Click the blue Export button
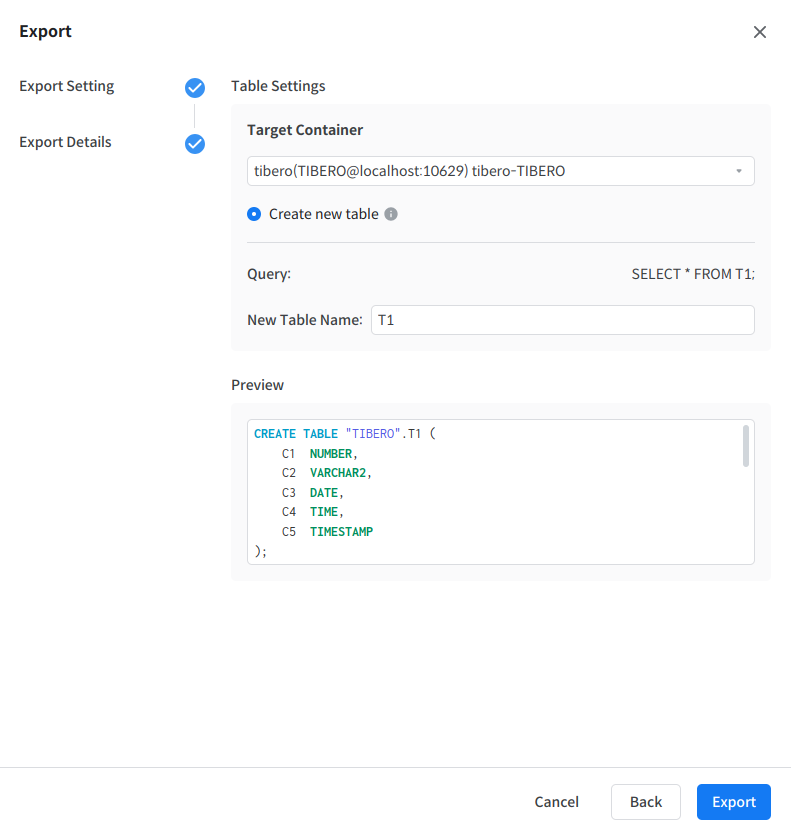This screenshot has height=838, width=791. (x=733, y=802)
